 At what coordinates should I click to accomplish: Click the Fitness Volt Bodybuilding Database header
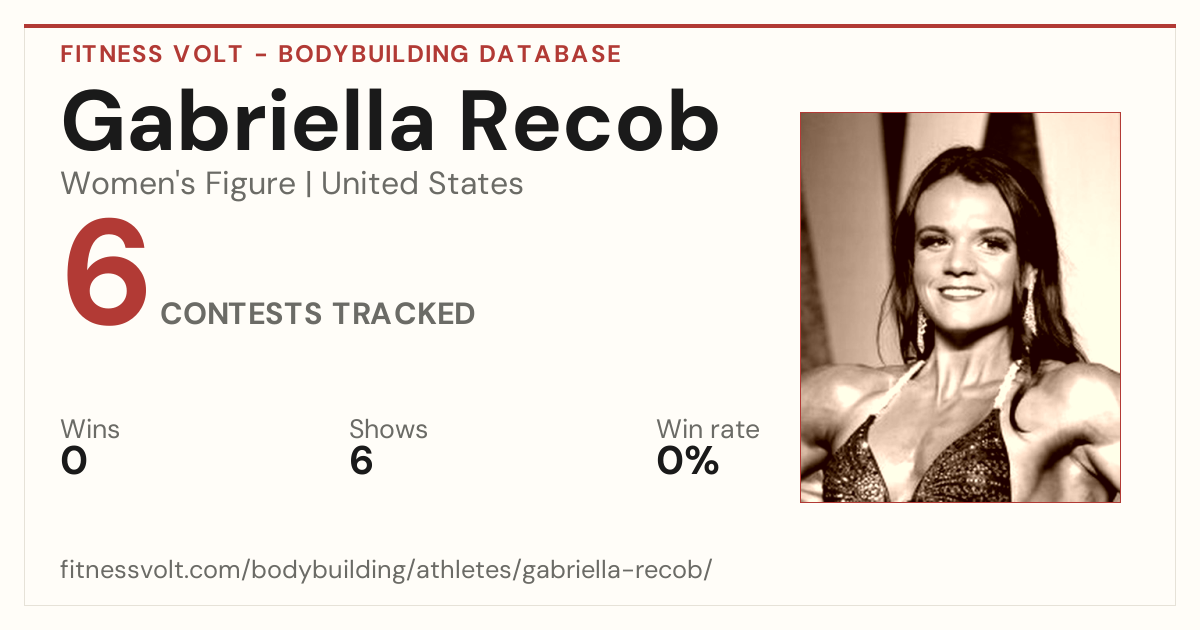coord(341,54)
